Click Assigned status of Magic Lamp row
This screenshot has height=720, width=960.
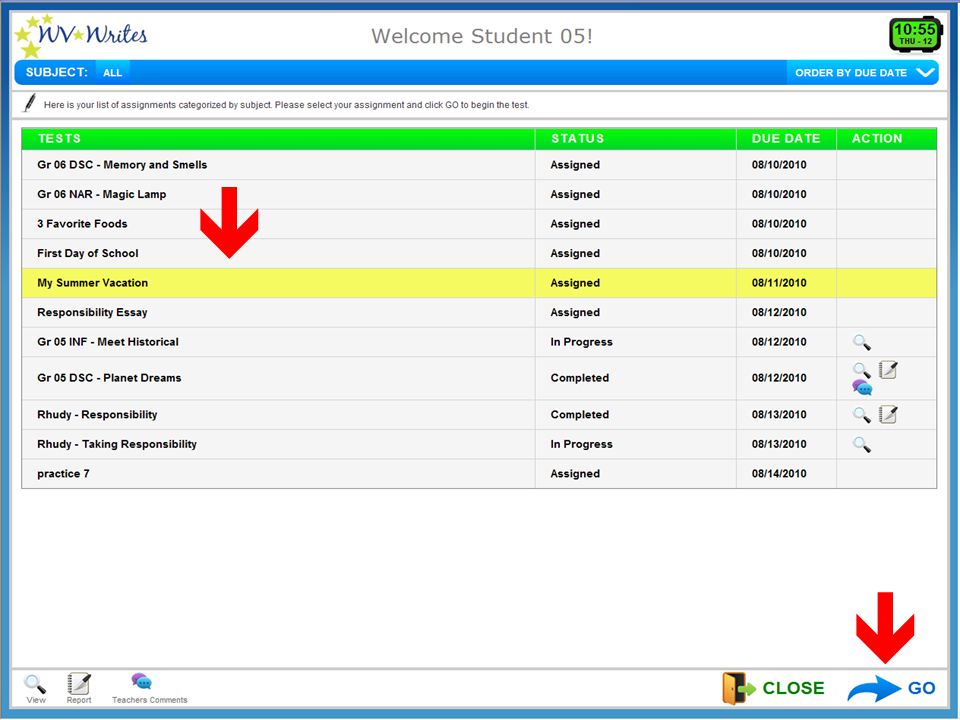click(x=575, y=194)
